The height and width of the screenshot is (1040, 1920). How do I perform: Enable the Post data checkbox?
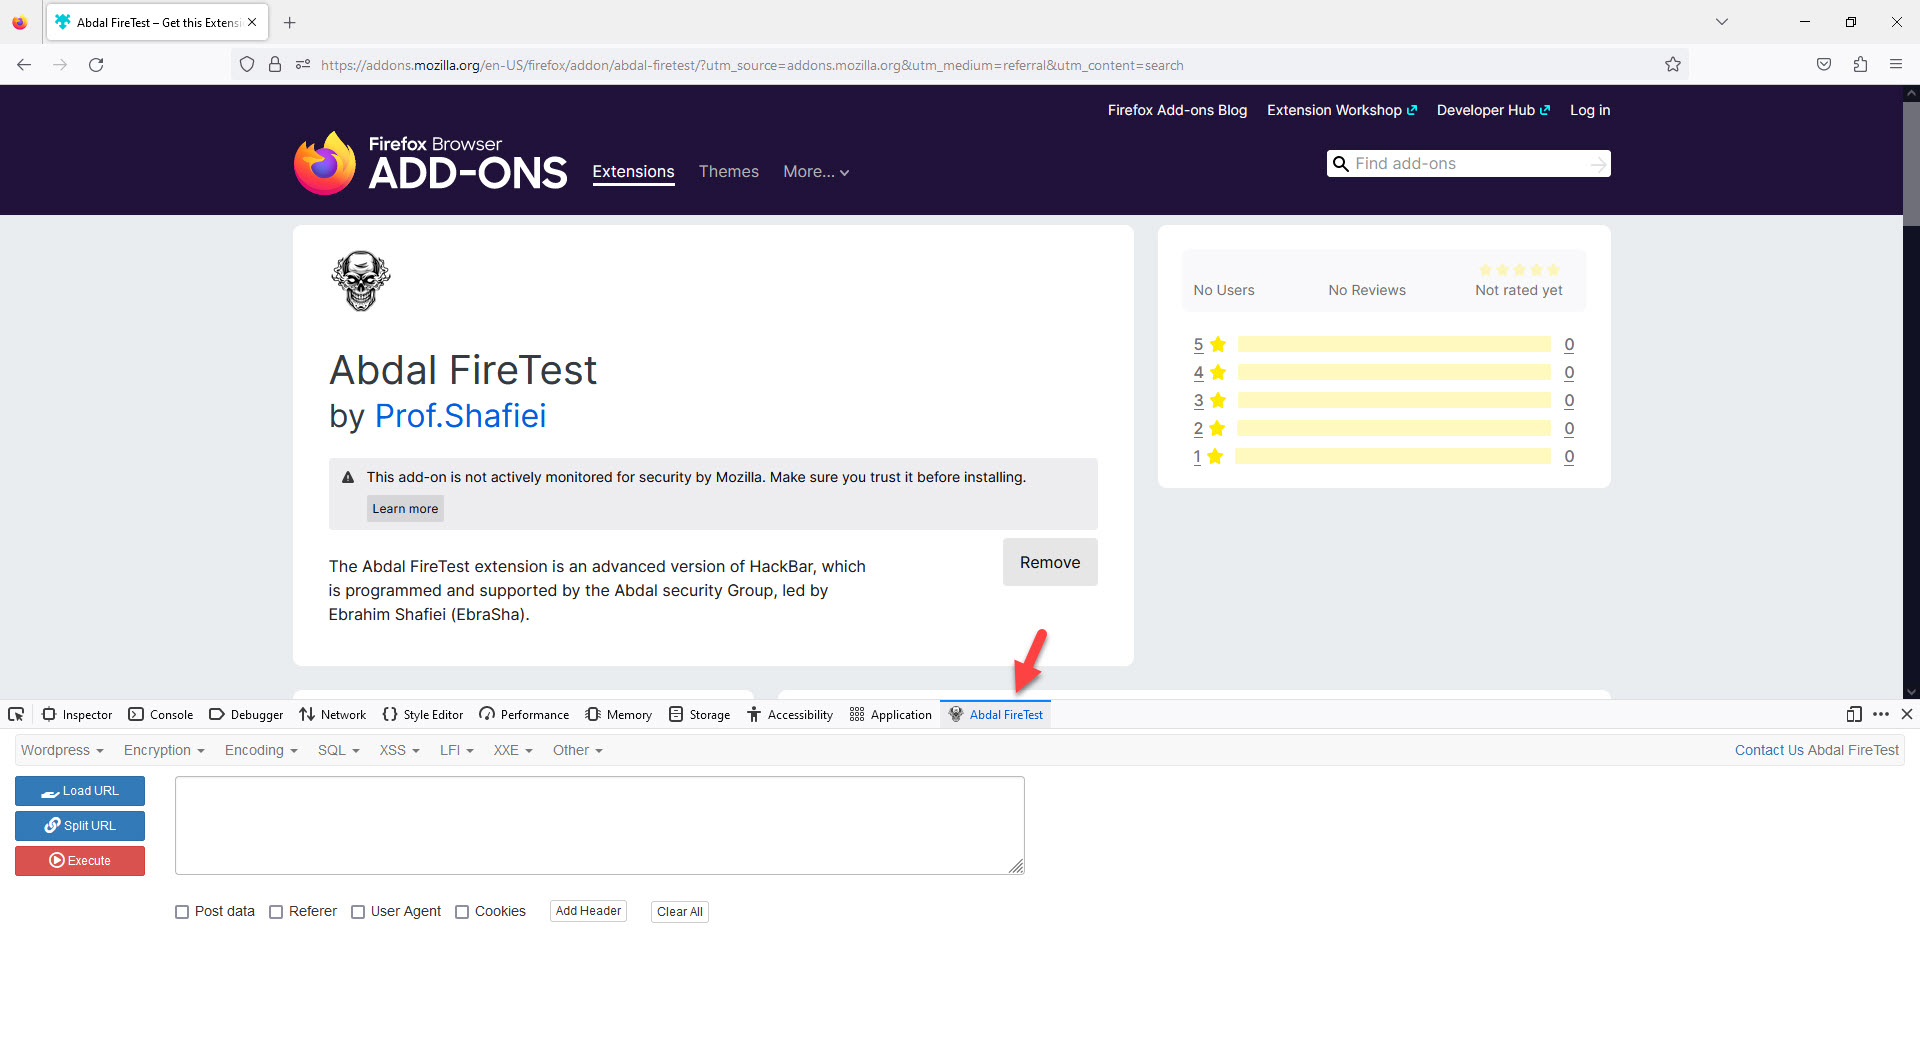182,912
